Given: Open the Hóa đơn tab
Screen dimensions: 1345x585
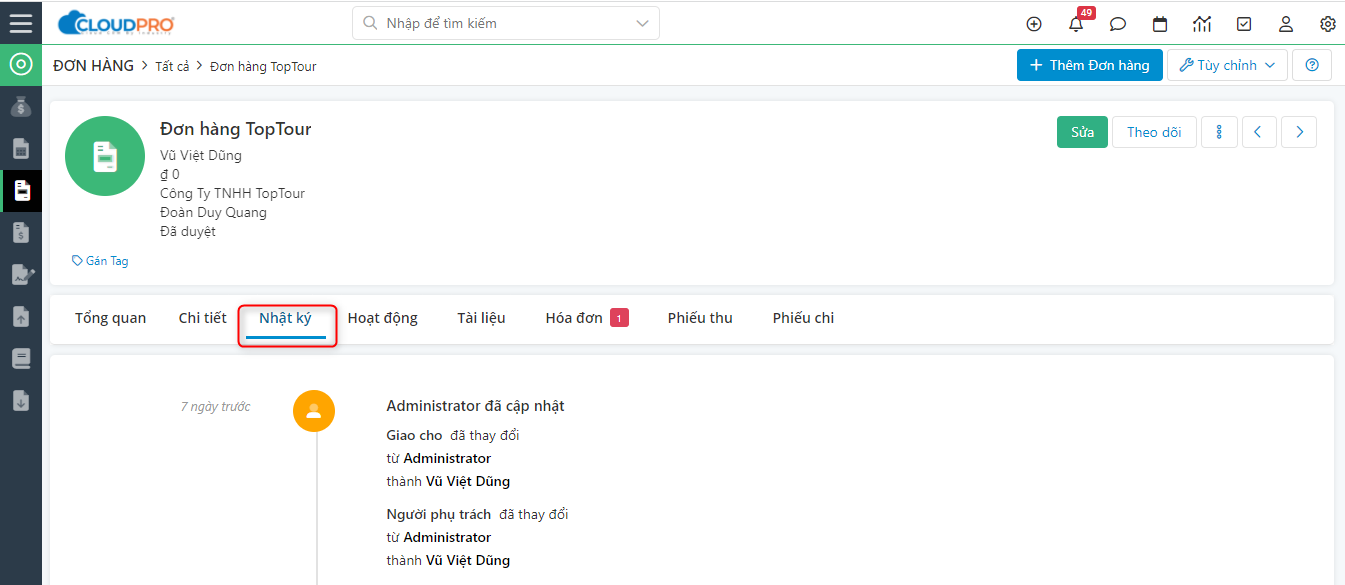Looking at the screenshot, I should tap(587, 318).
